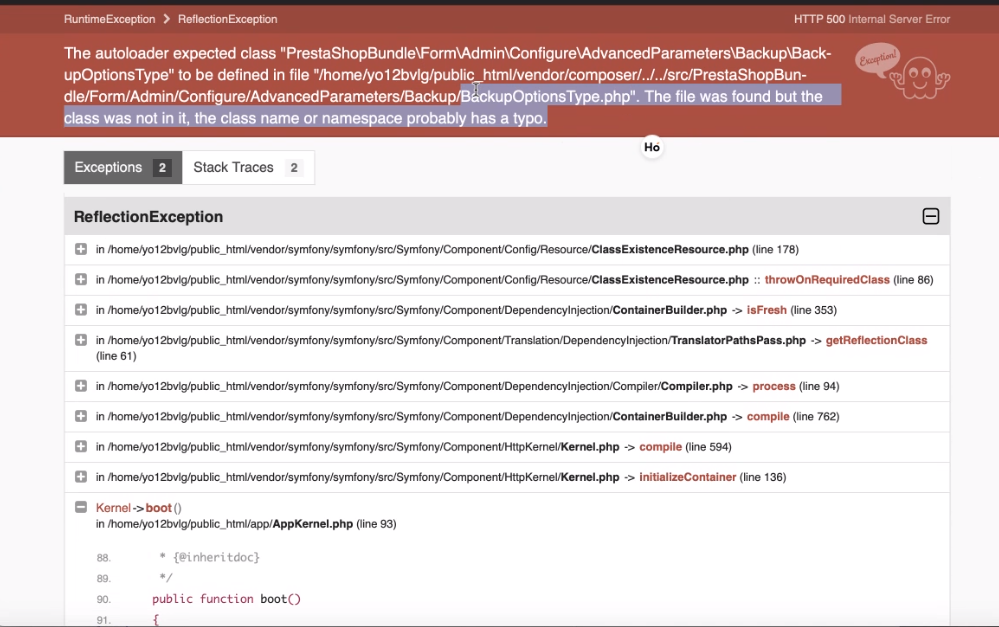Open the Exceptions tab

123,168
